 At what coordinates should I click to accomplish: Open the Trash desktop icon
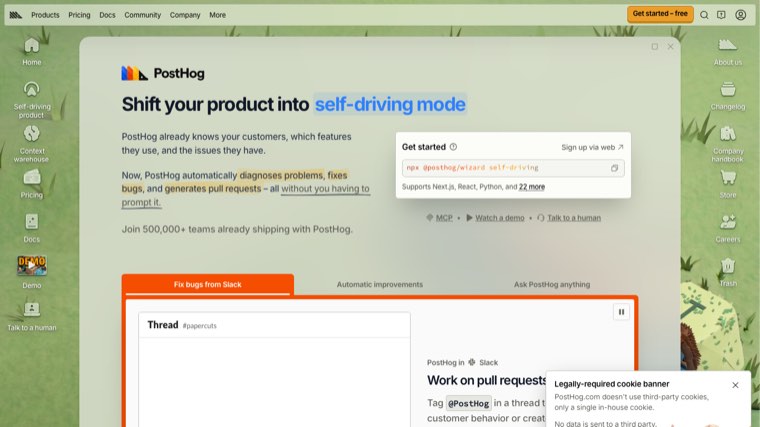(728, 272)
